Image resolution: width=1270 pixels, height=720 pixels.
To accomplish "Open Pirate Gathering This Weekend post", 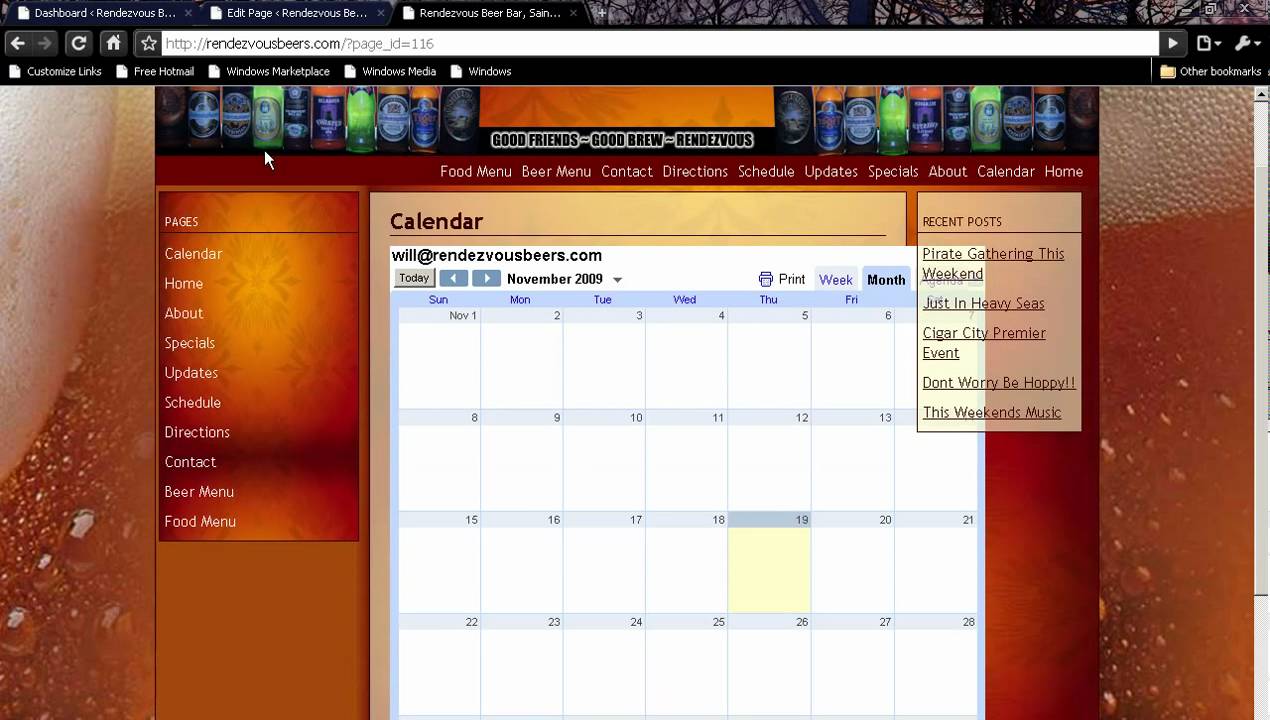I will click(x=993, y=264).
